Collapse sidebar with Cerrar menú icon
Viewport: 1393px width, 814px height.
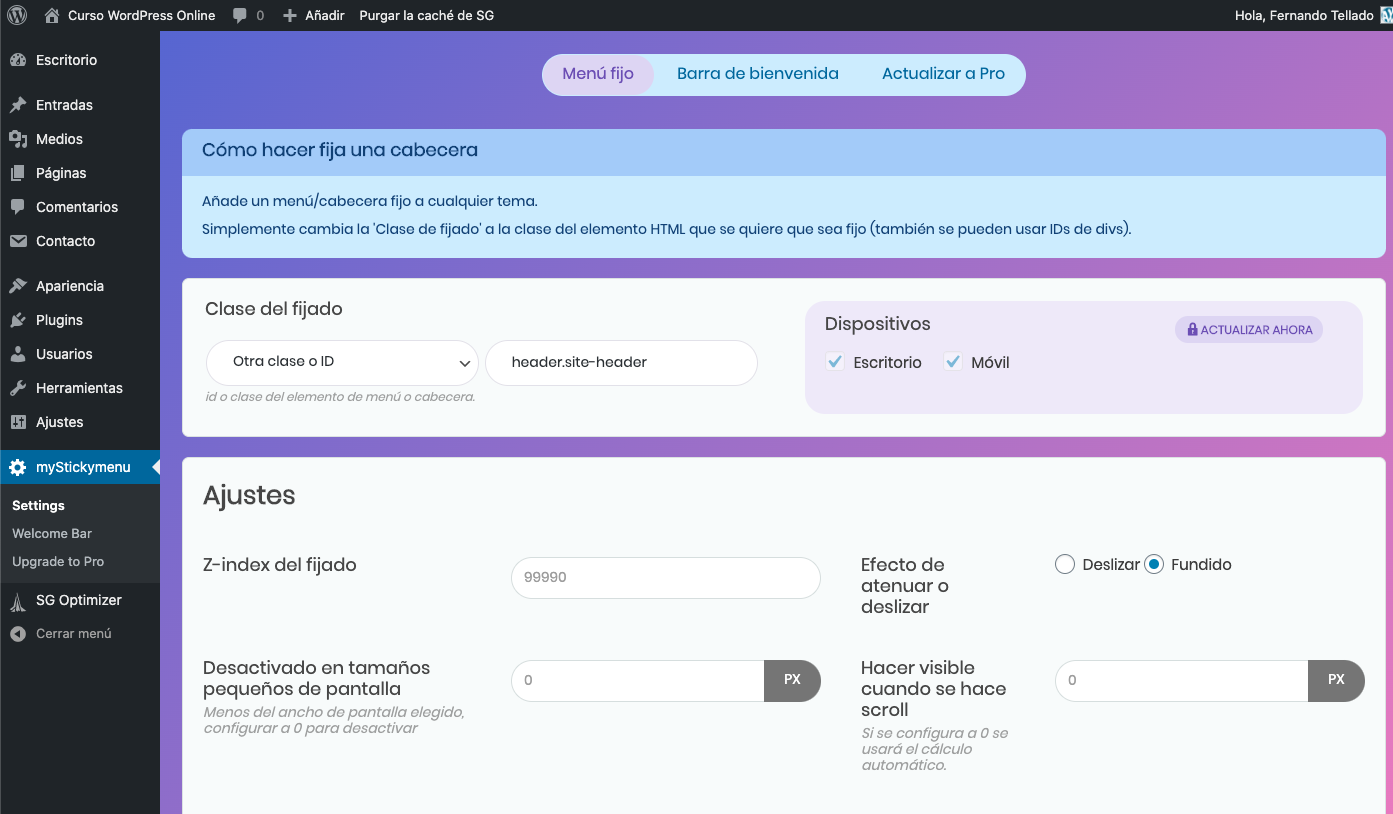click(18, 634)
